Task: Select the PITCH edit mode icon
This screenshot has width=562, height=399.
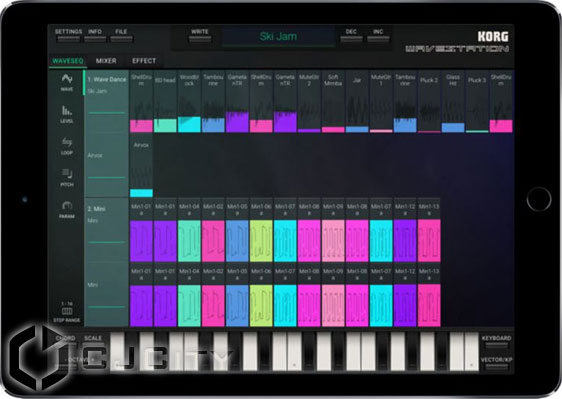Action: coord(67,178)
